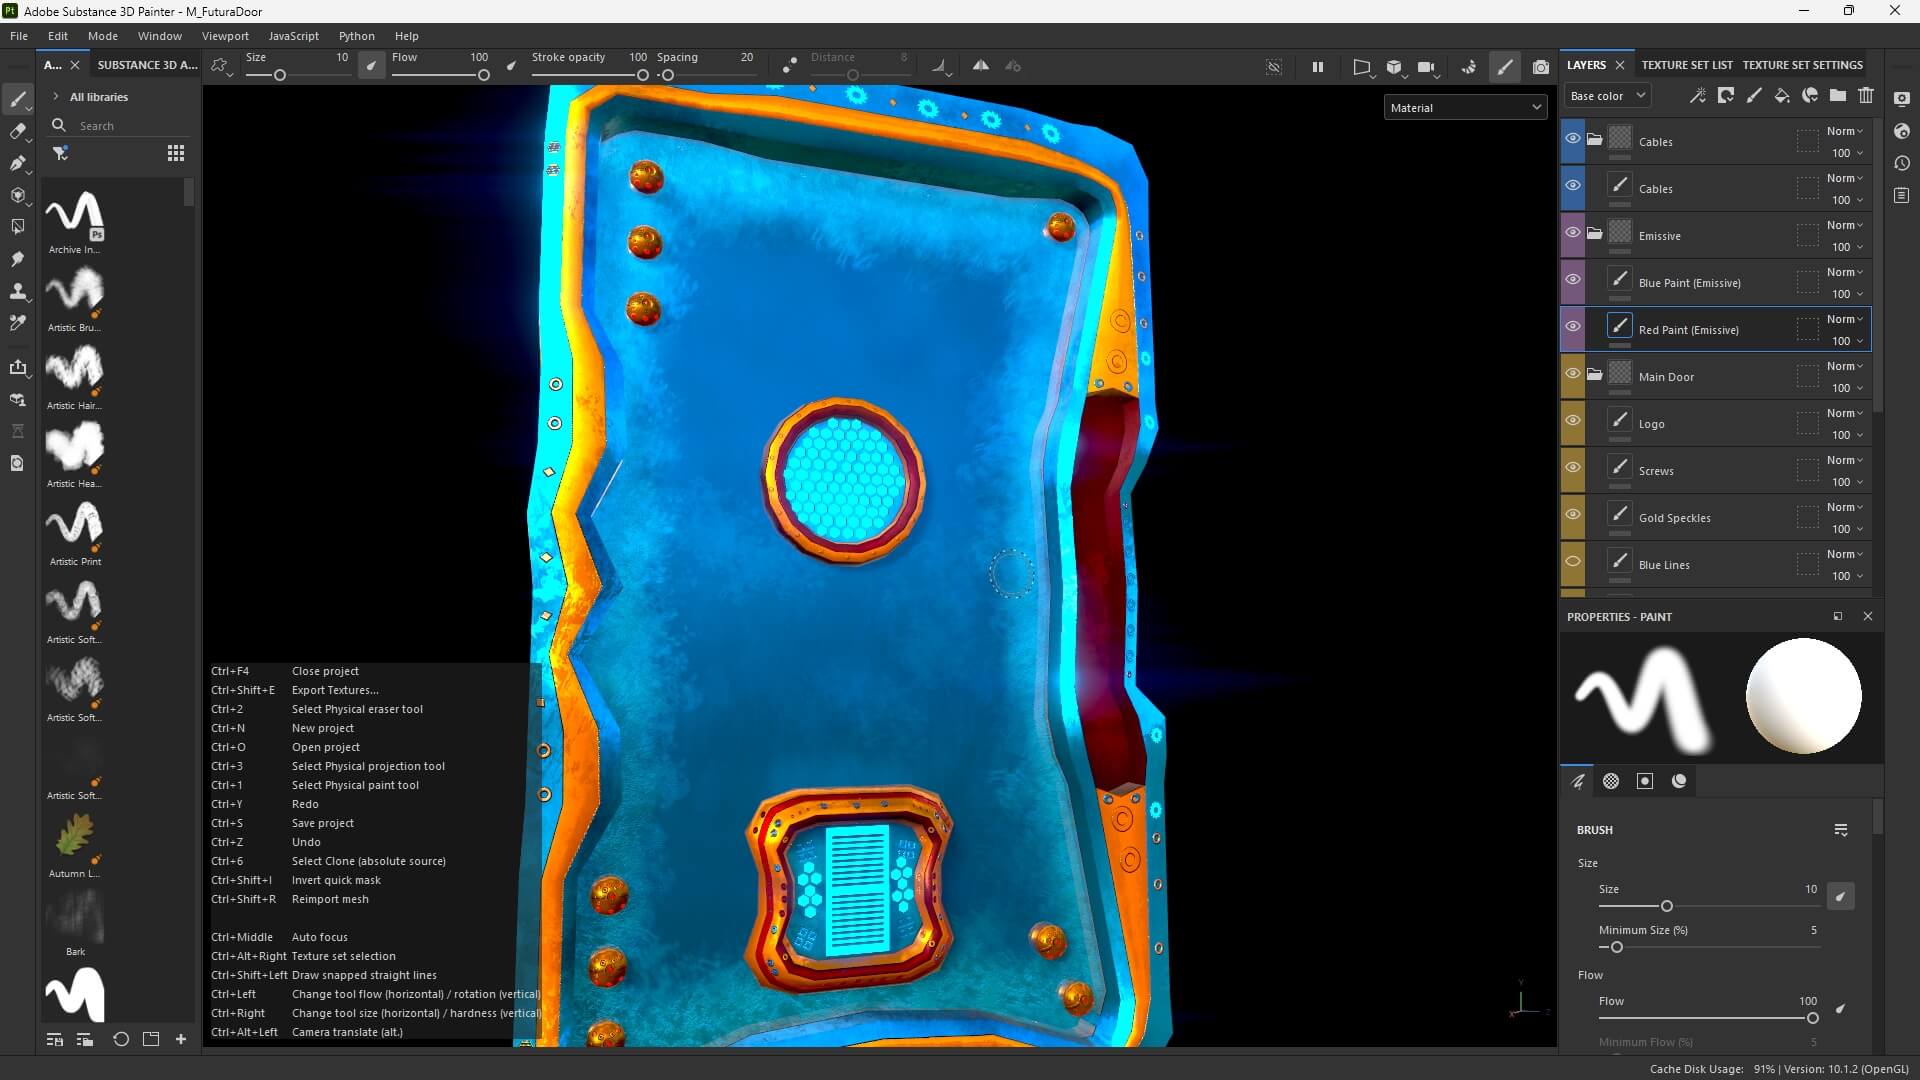The width and height of the screenshot is (1920, 1080).
Task: Open the Base color channel dropdown
Action: click(1607, 96)
